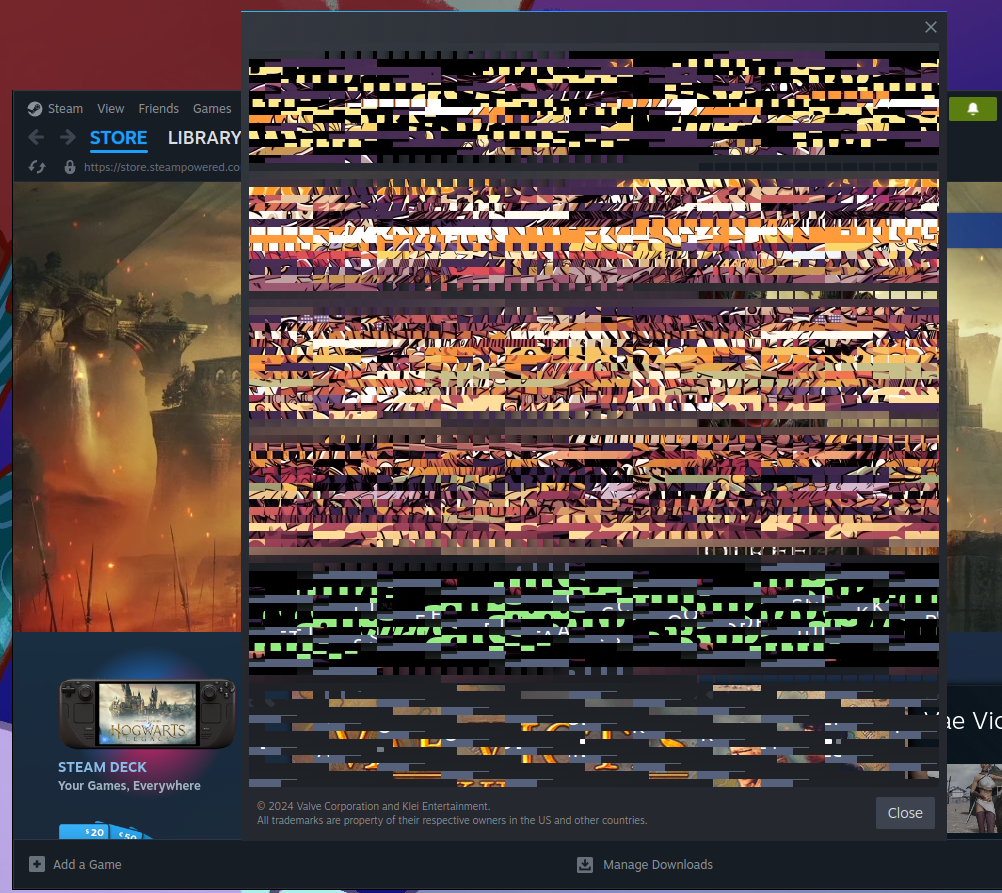
Task: Go back with the left arrow
Action: pyautogui.click(x=36, y=137)
